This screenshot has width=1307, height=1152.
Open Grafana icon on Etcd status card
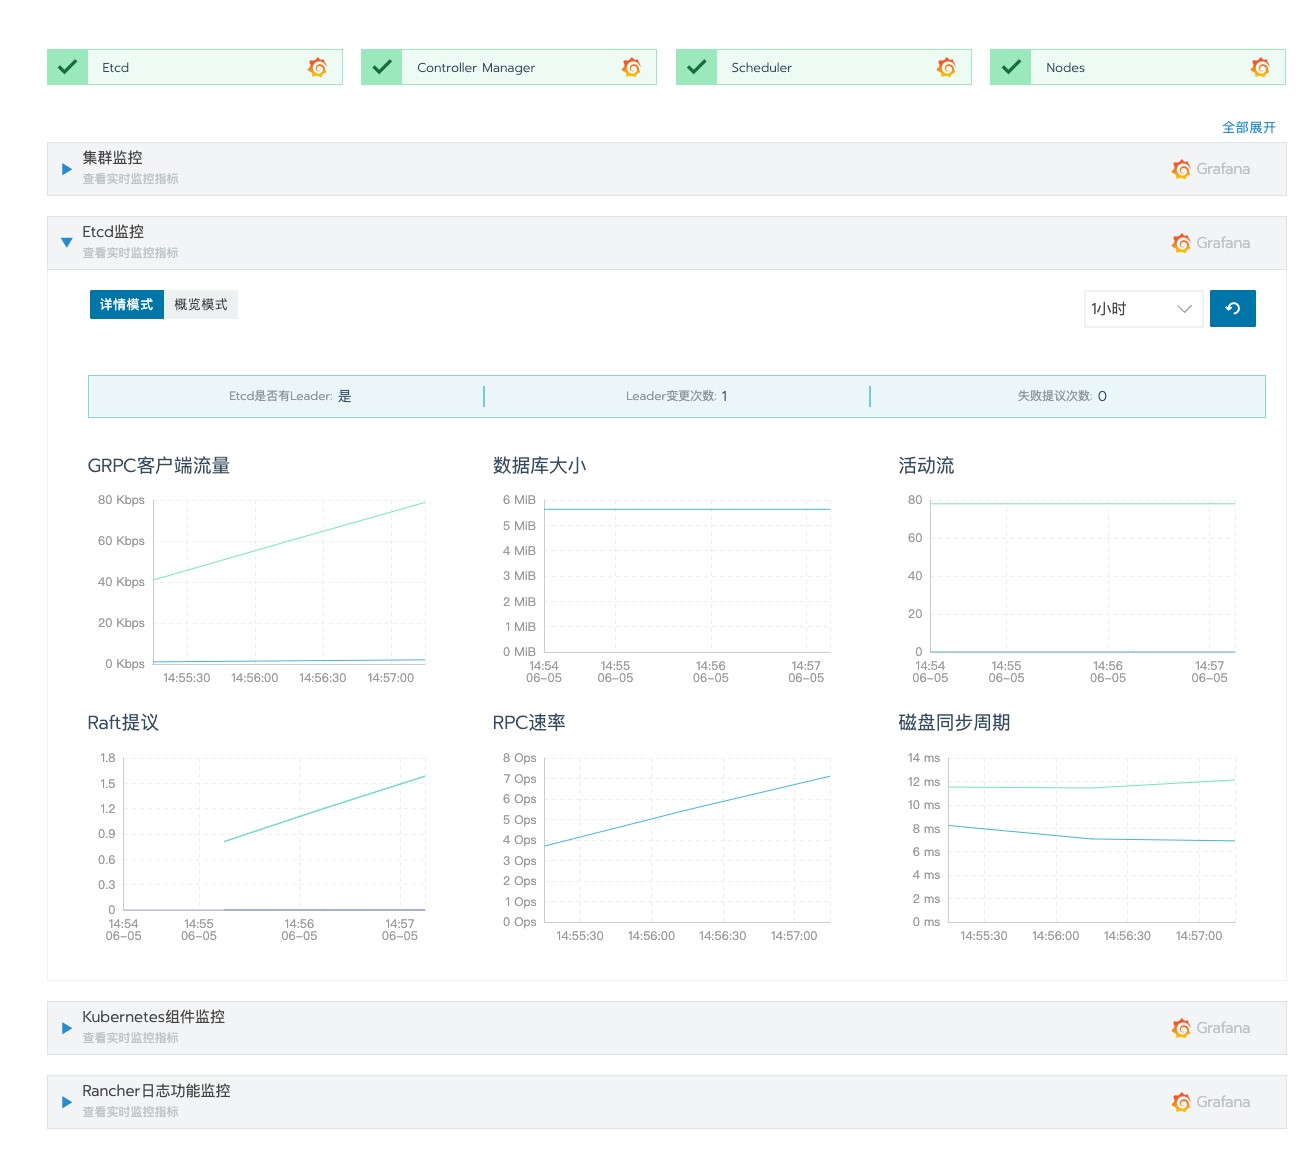tap(317, 67)
